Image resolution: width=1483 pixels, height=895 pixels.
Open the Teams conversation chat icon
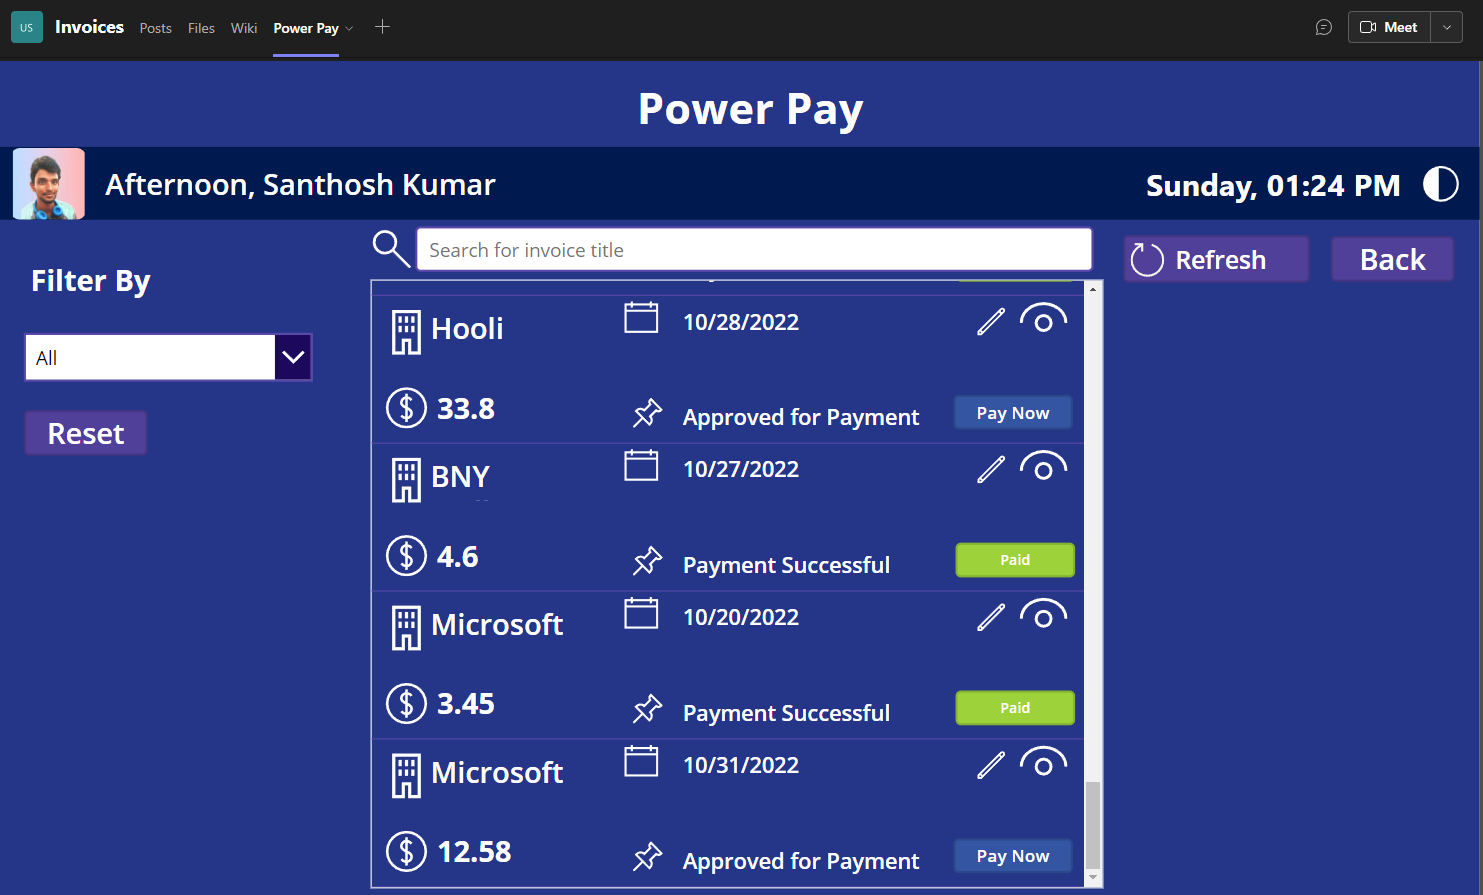click(x=1324, y=27)
